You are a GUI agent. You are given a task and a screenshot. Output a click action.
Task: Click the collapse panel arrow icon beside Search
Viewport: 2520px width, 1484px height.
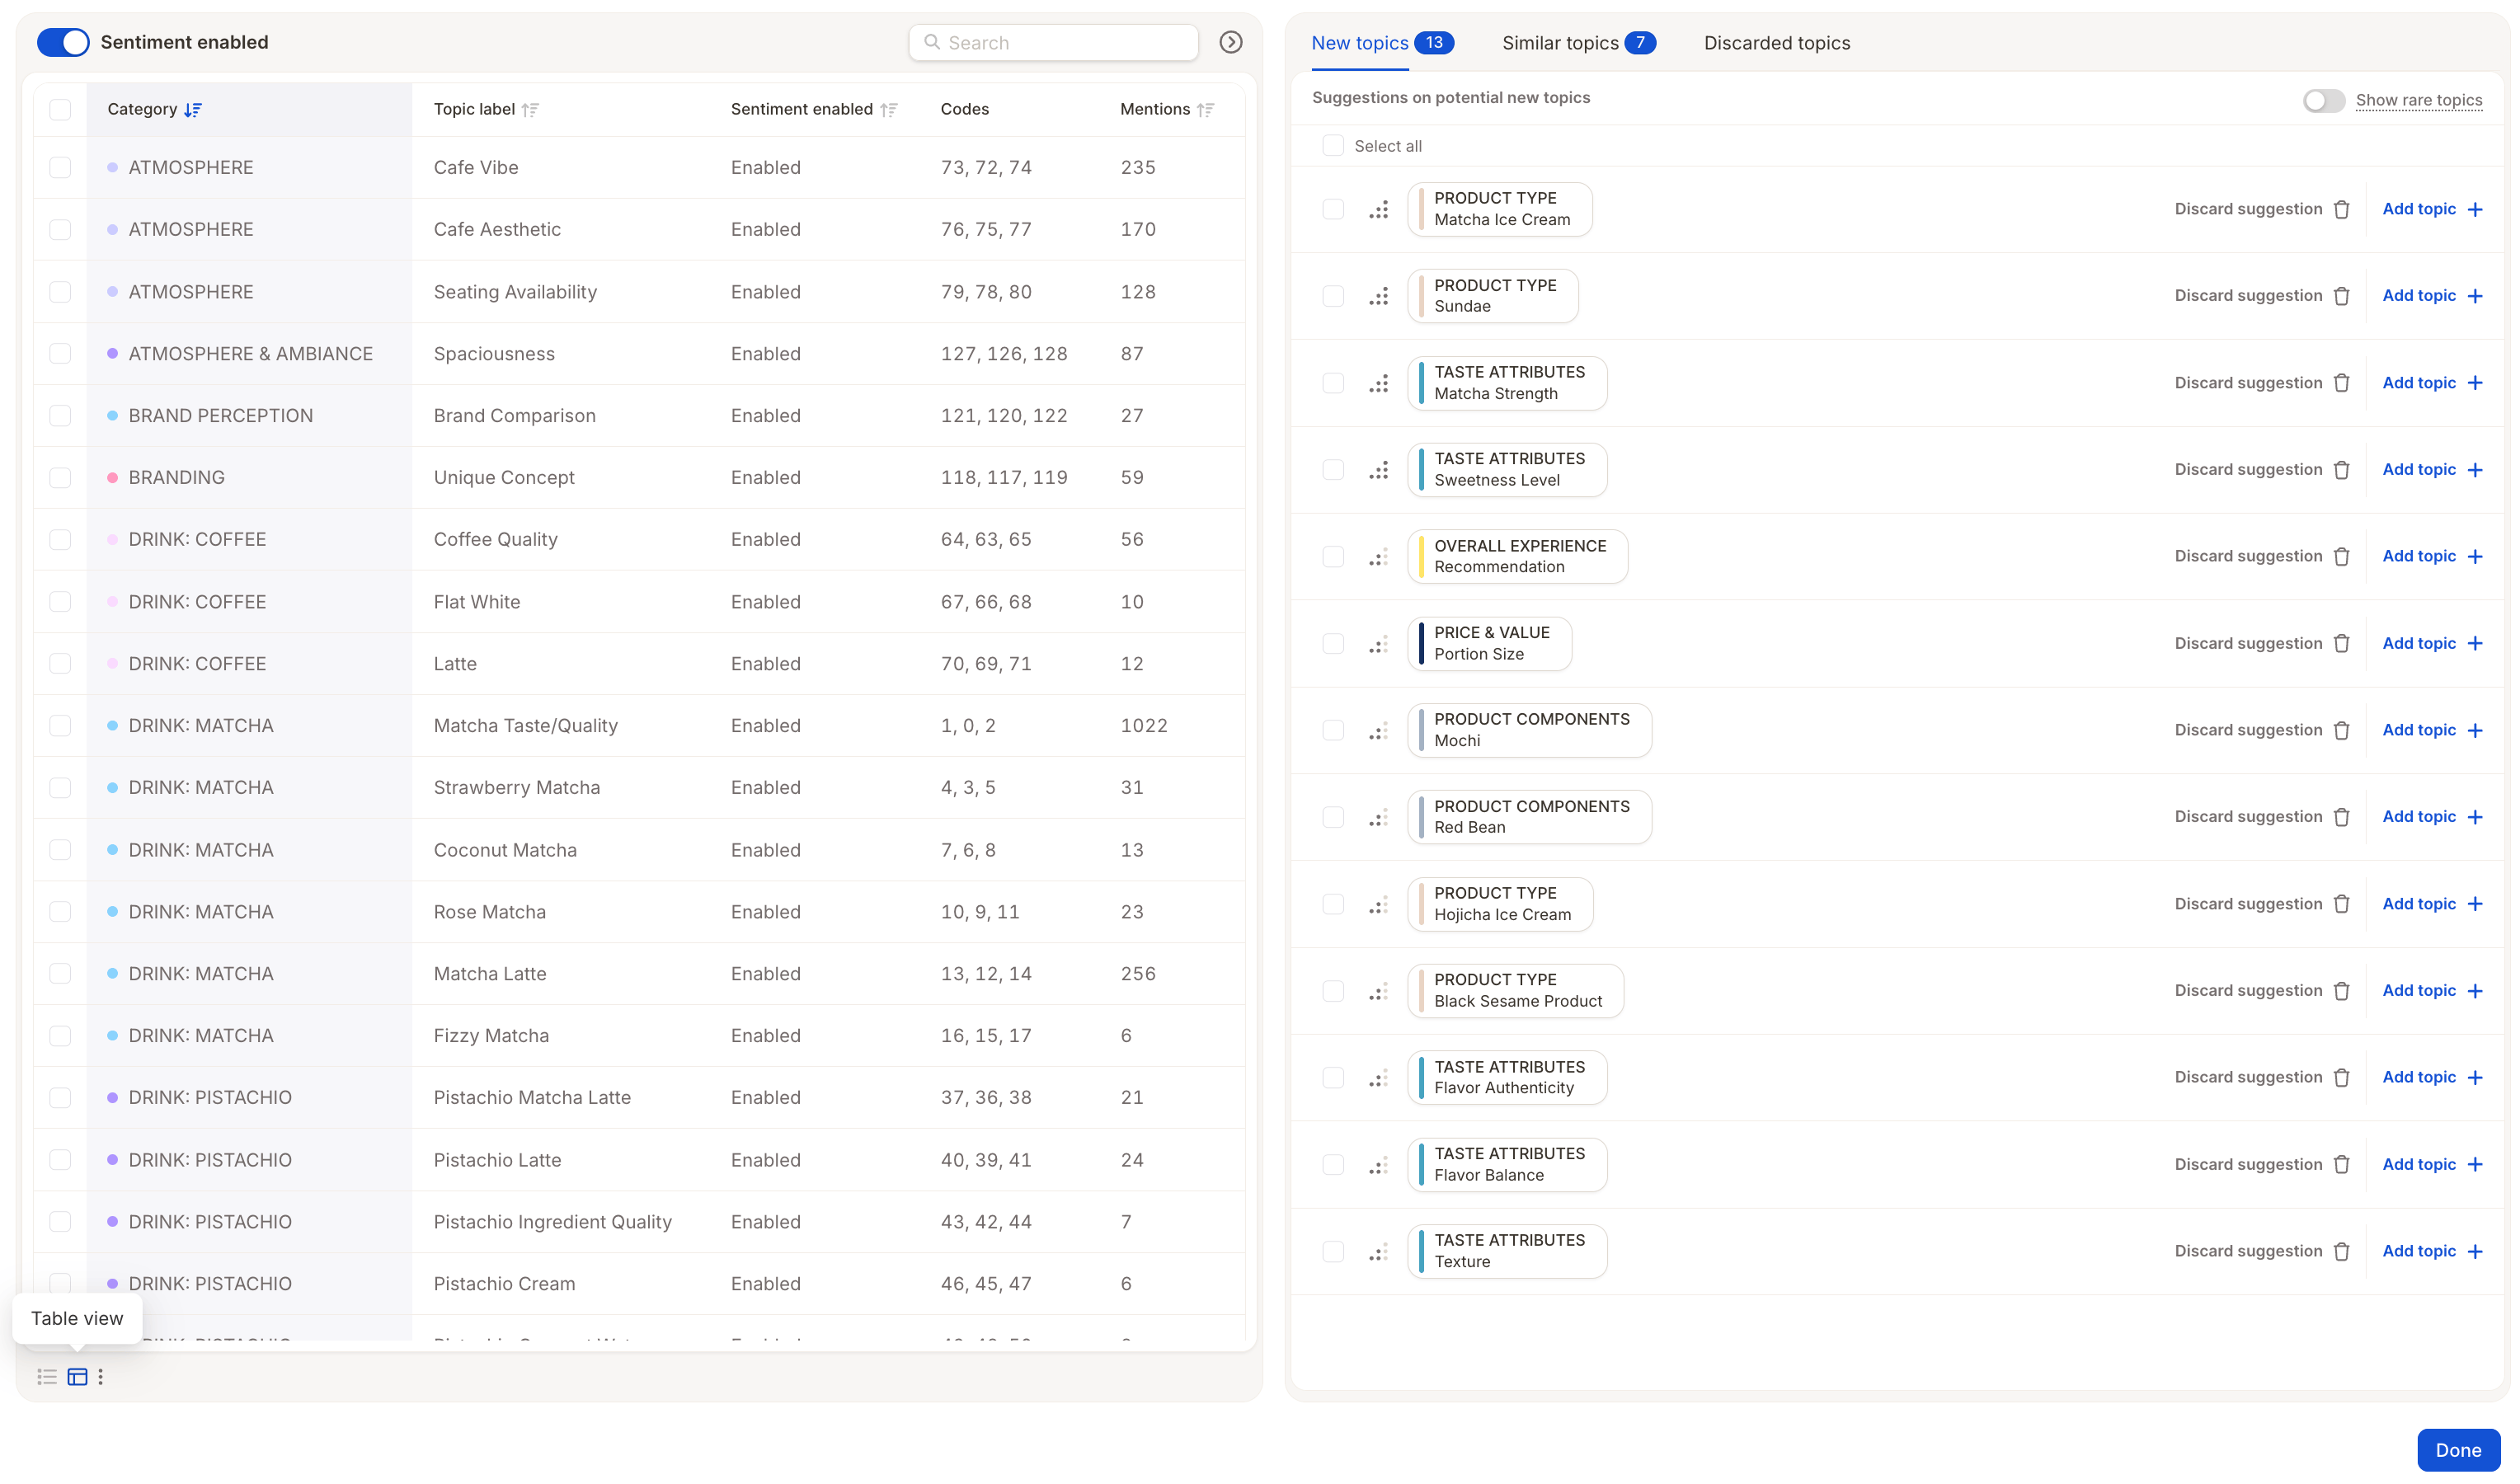pyautogui.click(x=1231, y=42)
